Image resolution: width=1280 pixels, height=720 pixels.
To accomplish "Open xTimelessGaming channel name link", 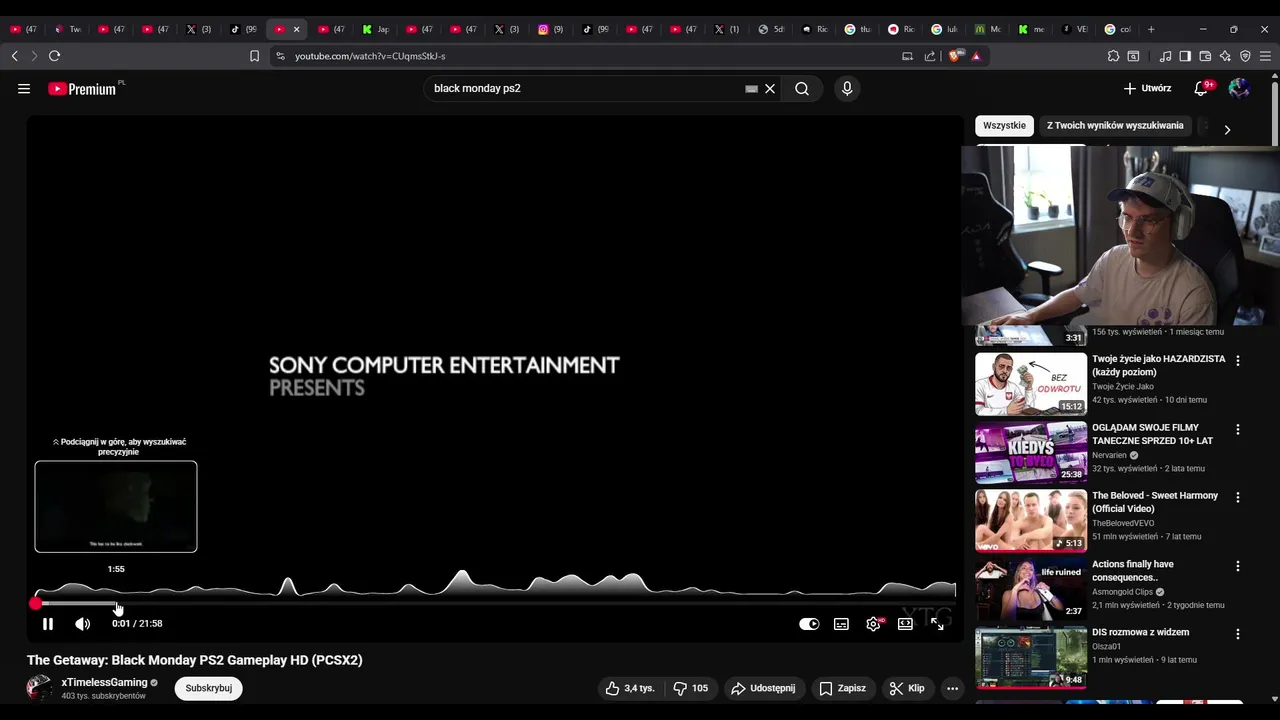I will [104, 682].
